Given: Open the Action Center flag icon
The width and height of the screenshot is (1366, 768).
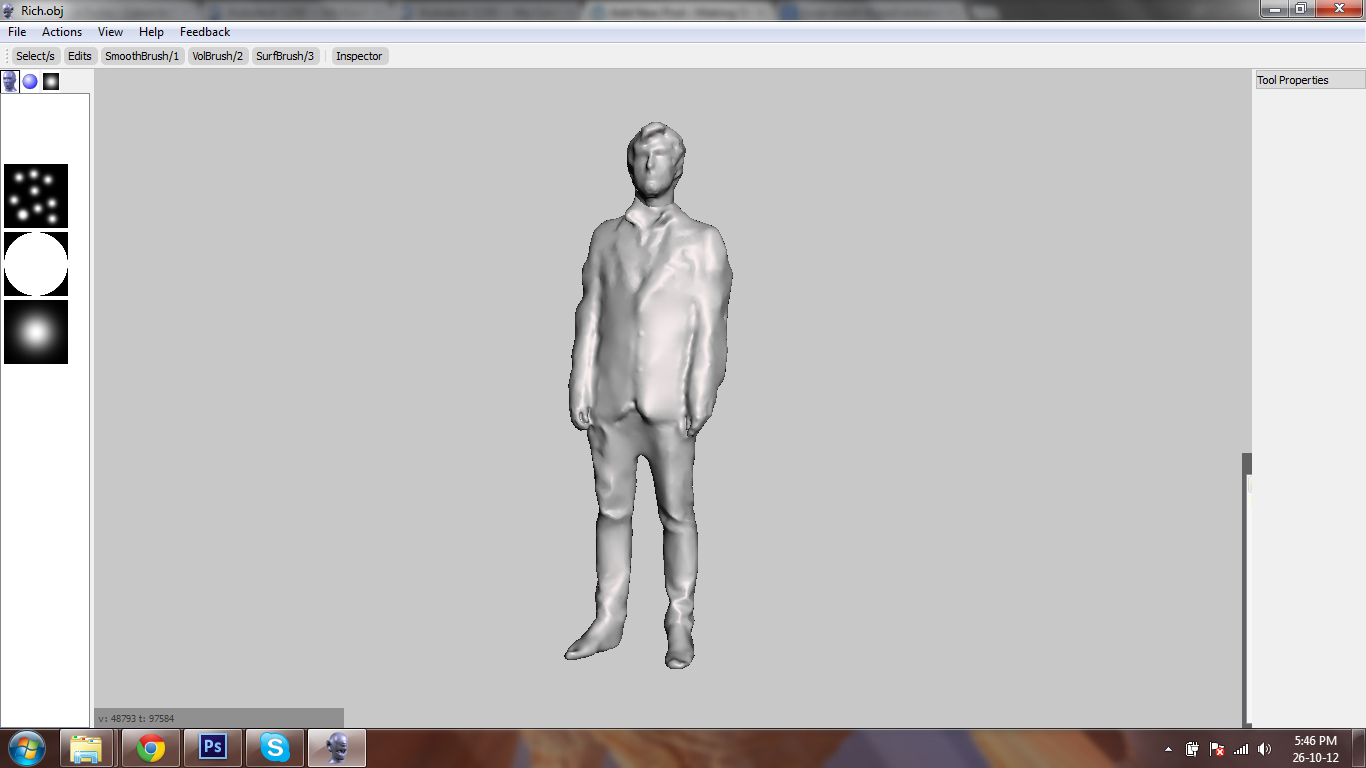Looking at the screenshot, I should click(x=1217, y=748).
